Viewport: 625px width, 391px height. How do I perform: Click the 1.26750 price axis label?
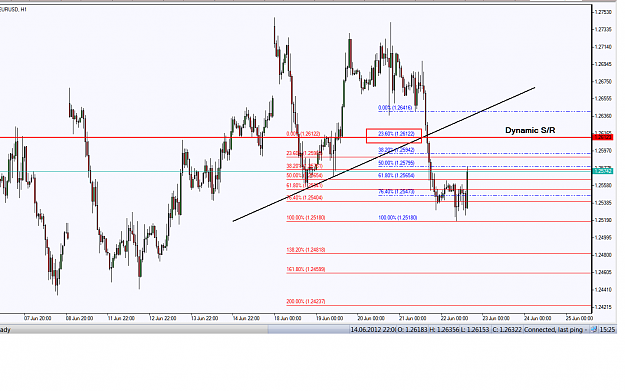[603, 82]
